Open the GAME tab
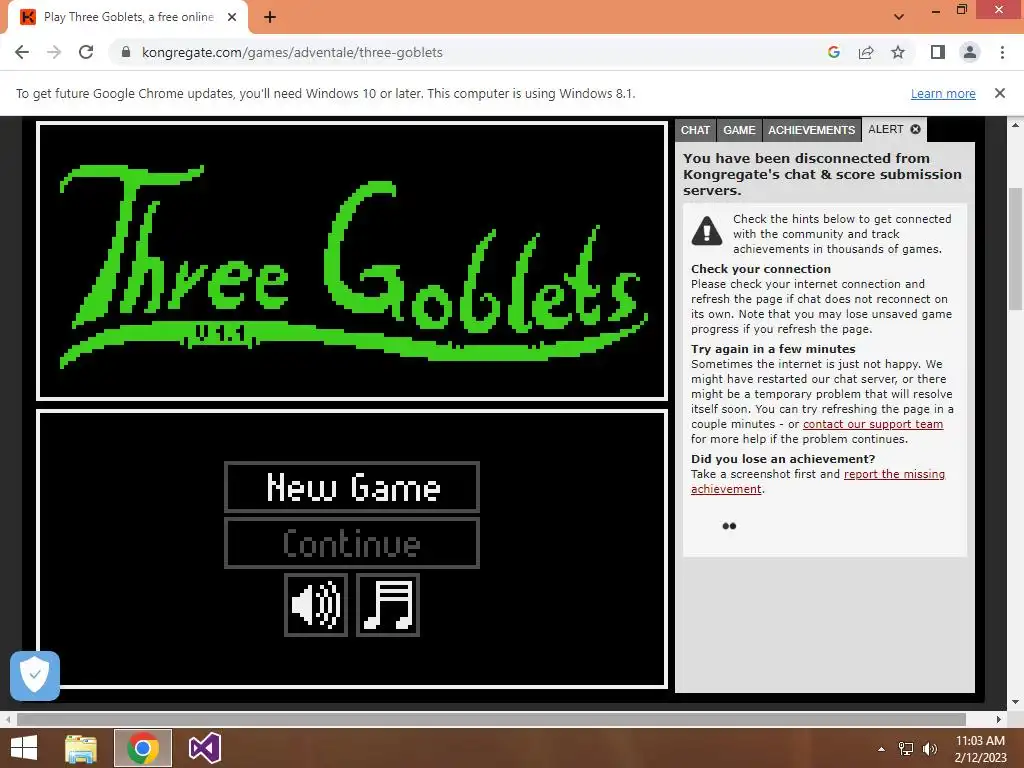Image resolution: width=1024 pixels, height=768 pixels. coord(739,130)
